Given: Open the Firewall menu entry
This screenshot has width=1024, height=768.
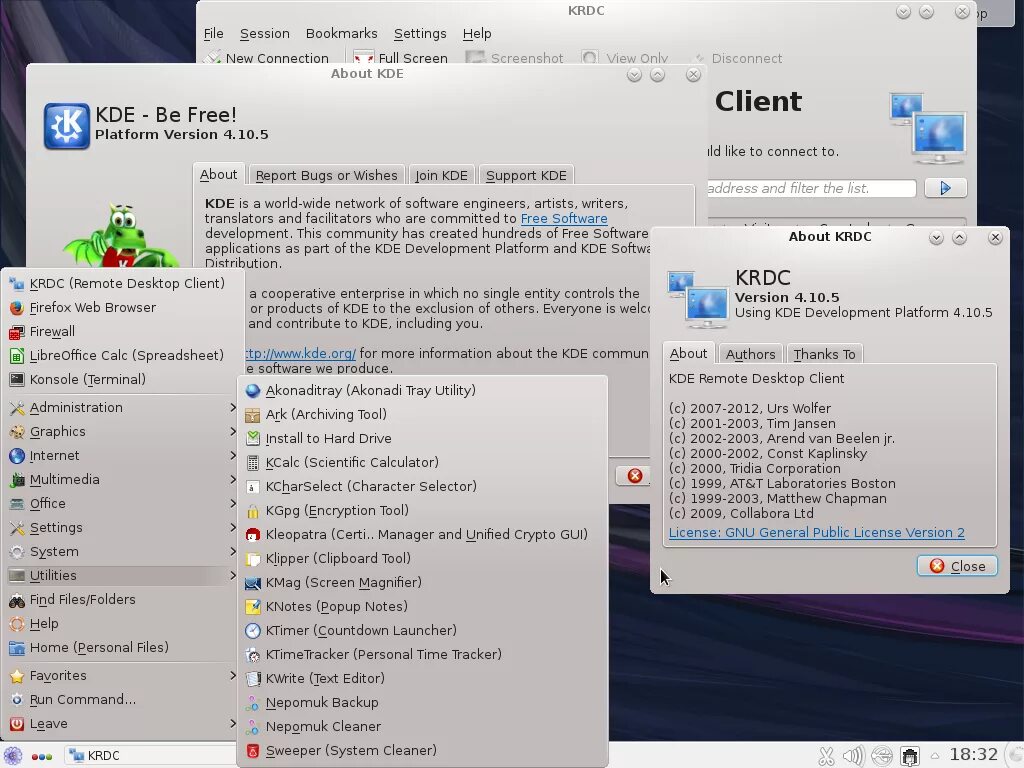Looking at the screenshot, I should click(122, 332).
